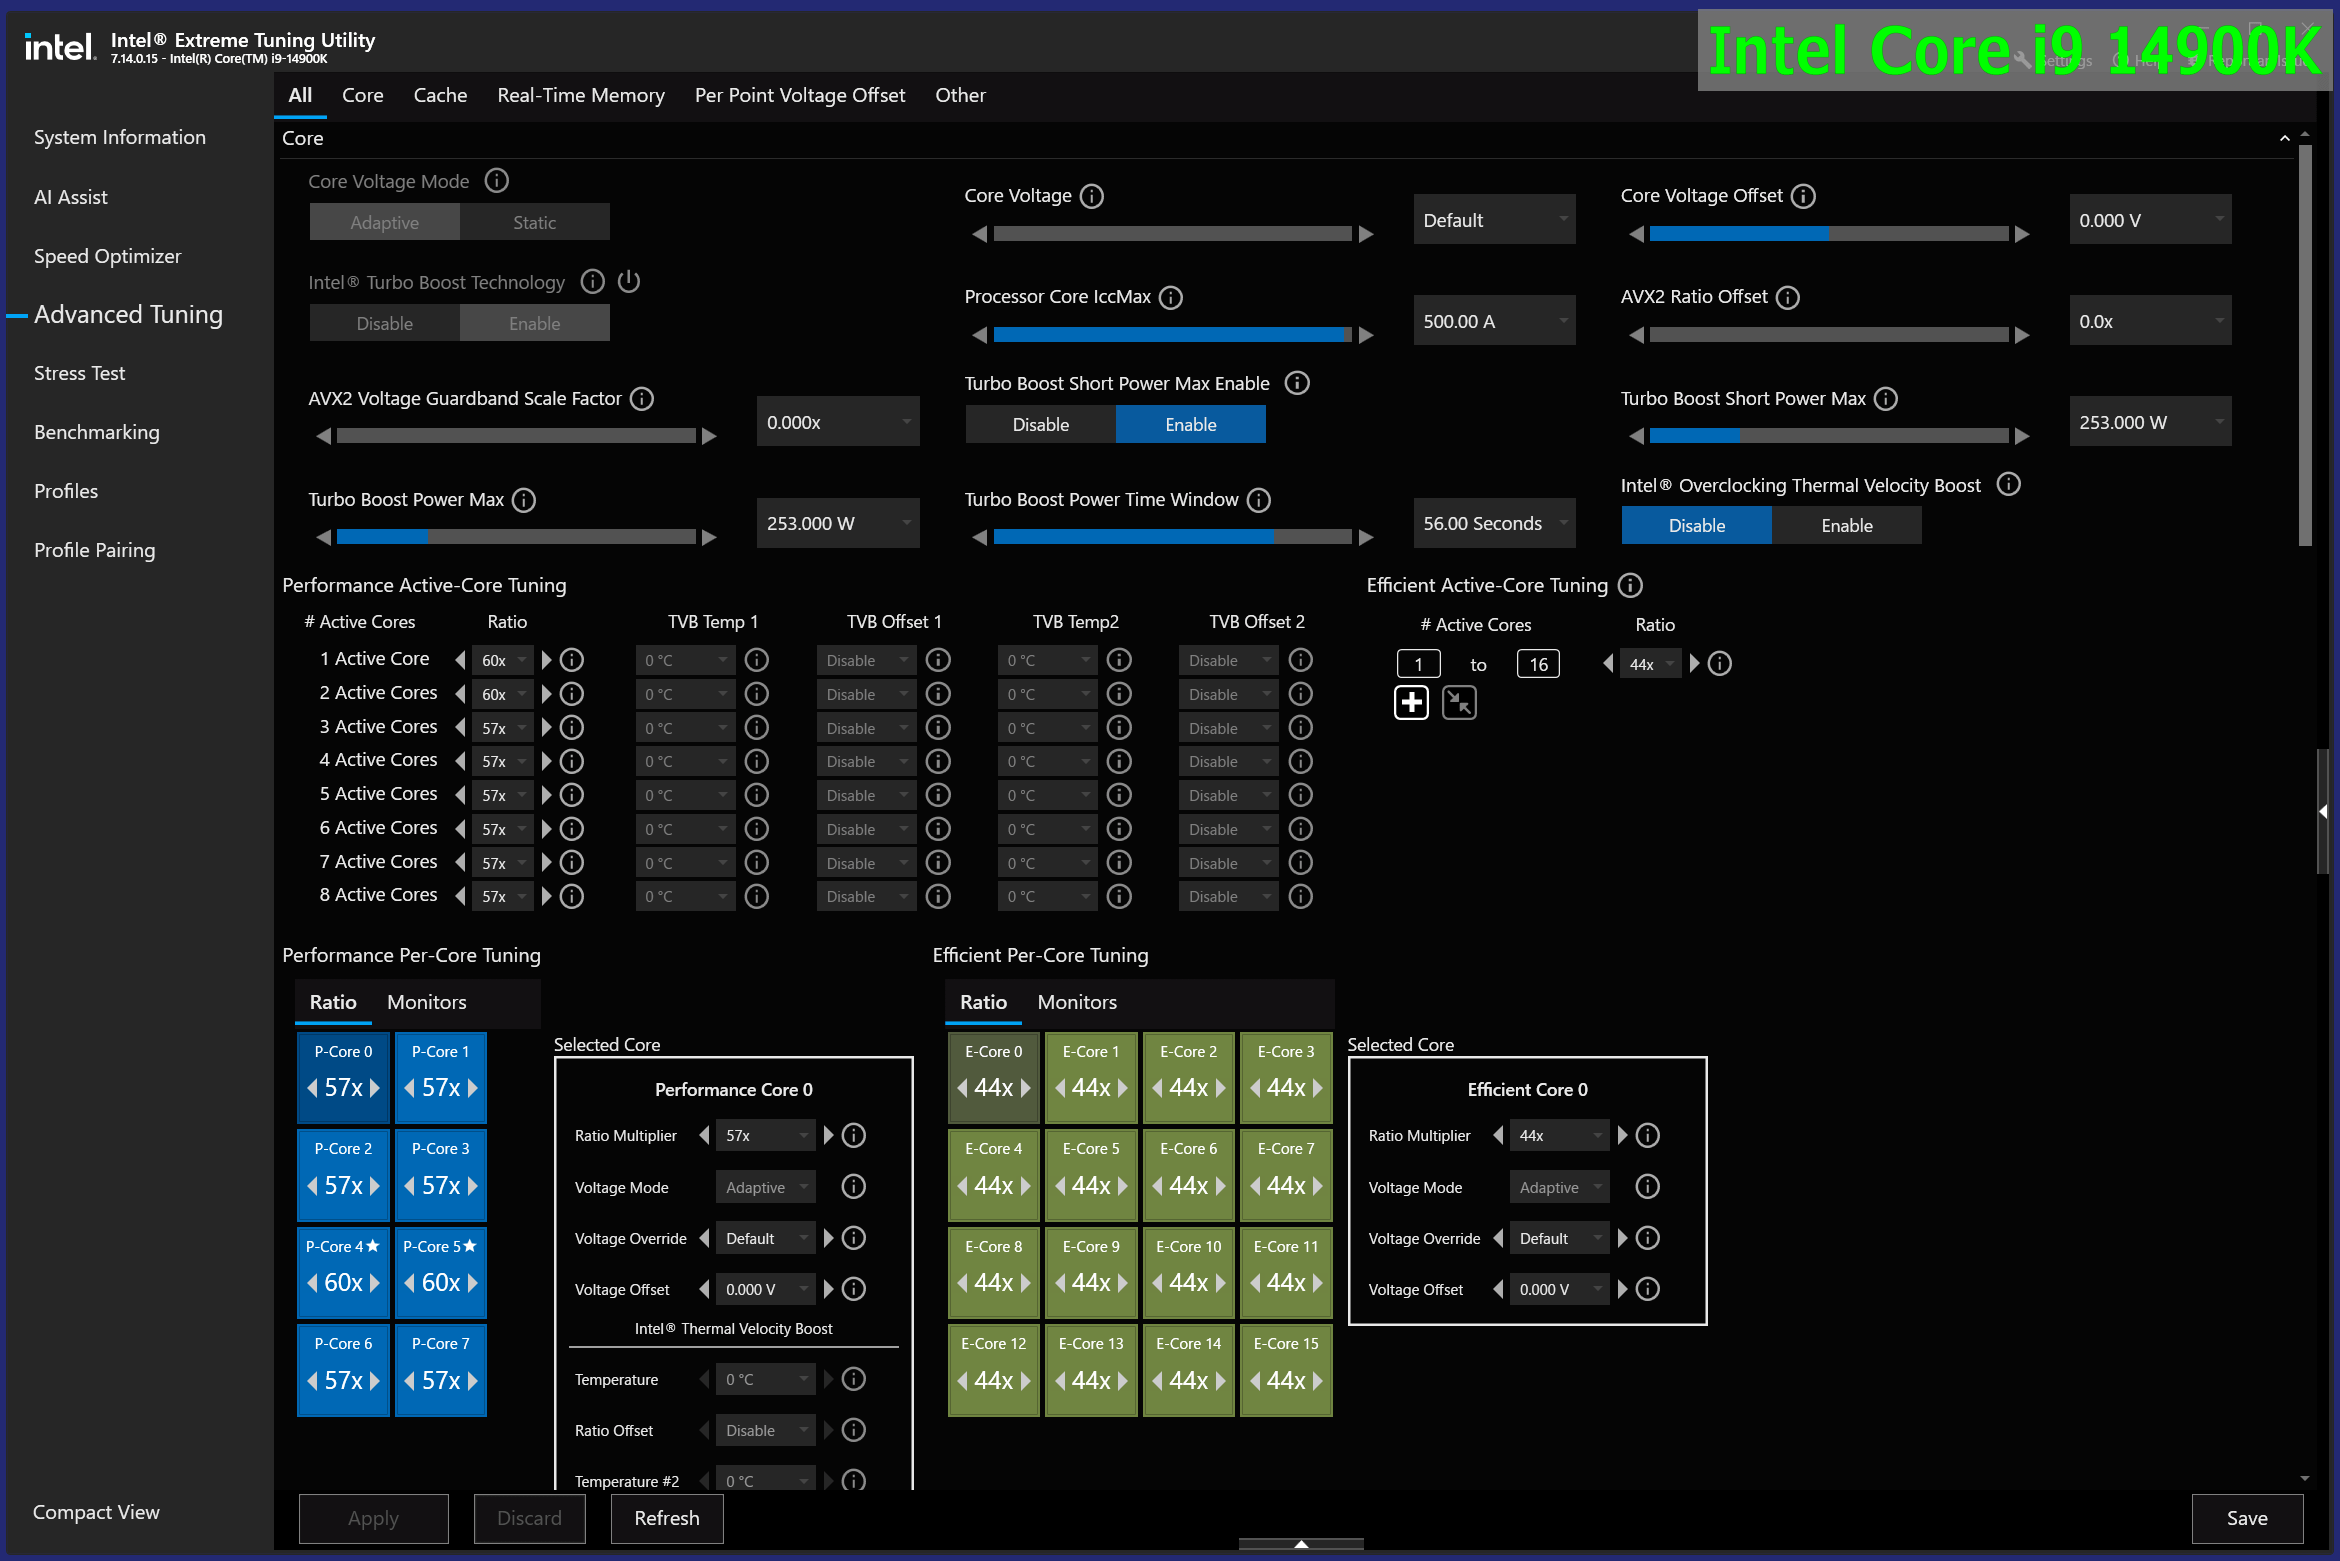Switch to the Cache tab
This screenshot has width=2340, height=1561.
click(x=440, y=95)
